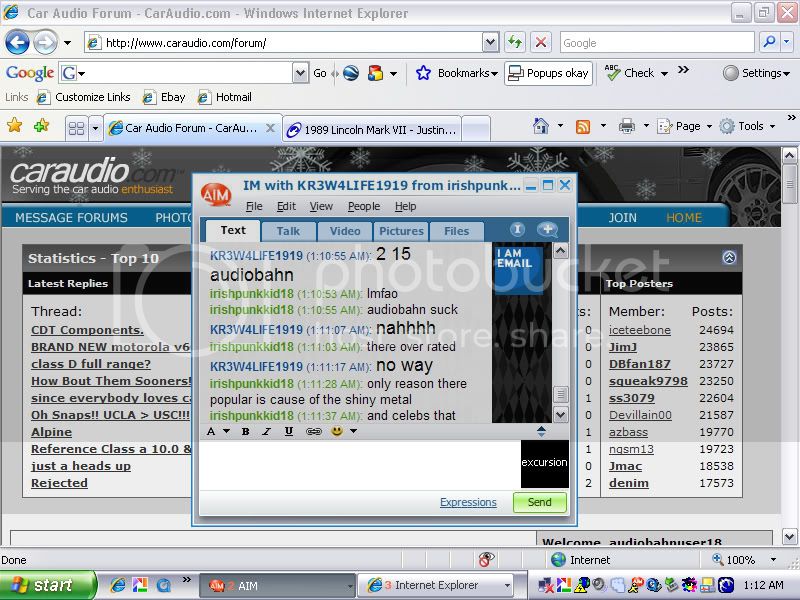Click the page vertical scrollbar thumb
The height and width of the screenshot is (600, 800).
tap(789, 184)
